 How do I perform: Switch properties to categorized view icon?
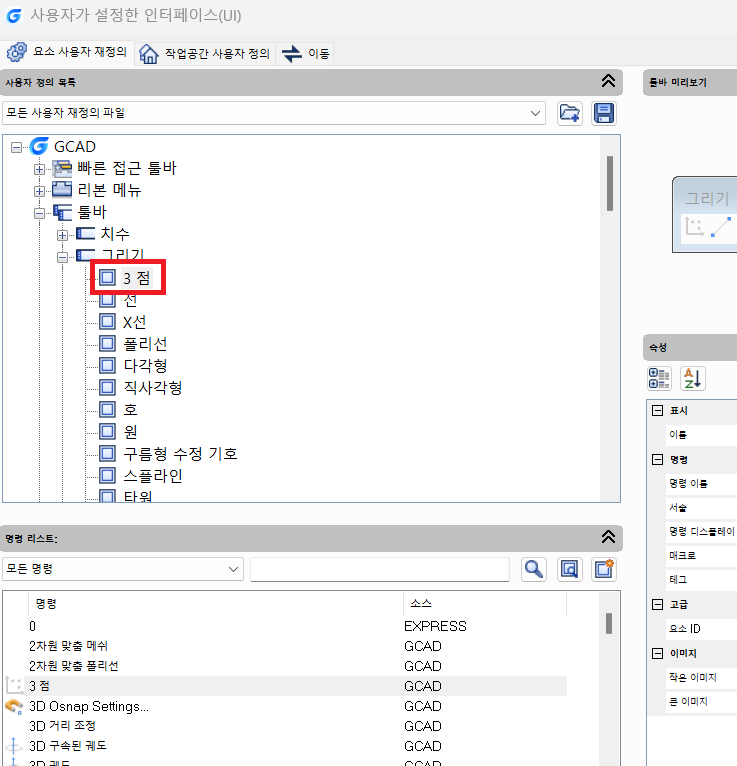tap(659, 378)
